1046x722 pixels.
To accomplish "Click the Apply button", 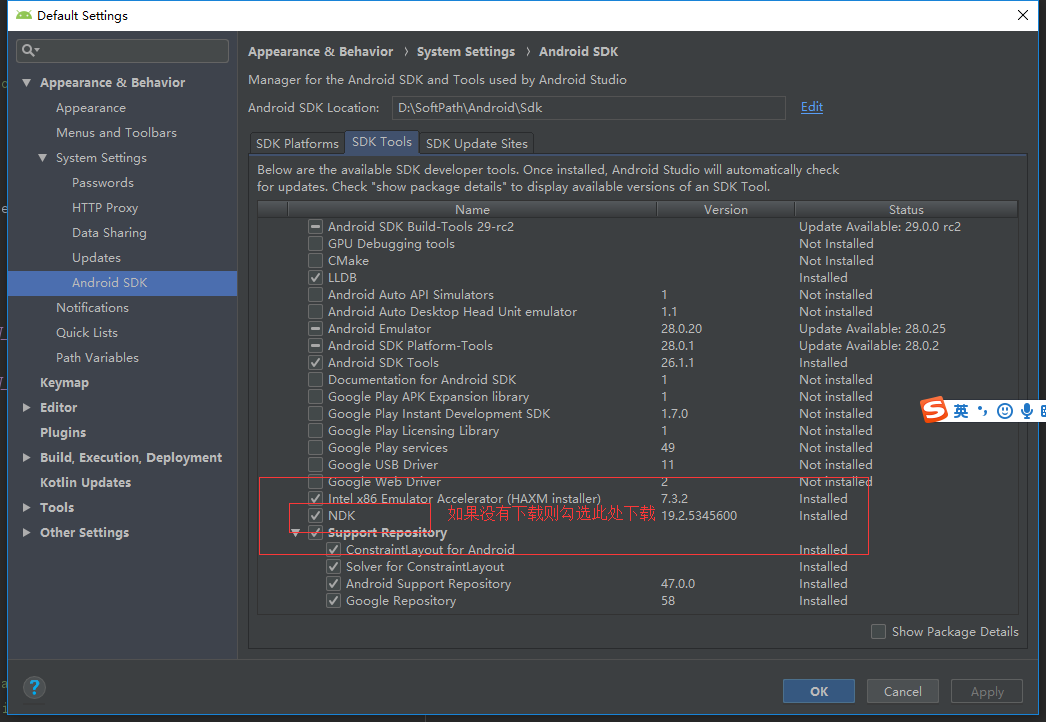I will 987,691.
